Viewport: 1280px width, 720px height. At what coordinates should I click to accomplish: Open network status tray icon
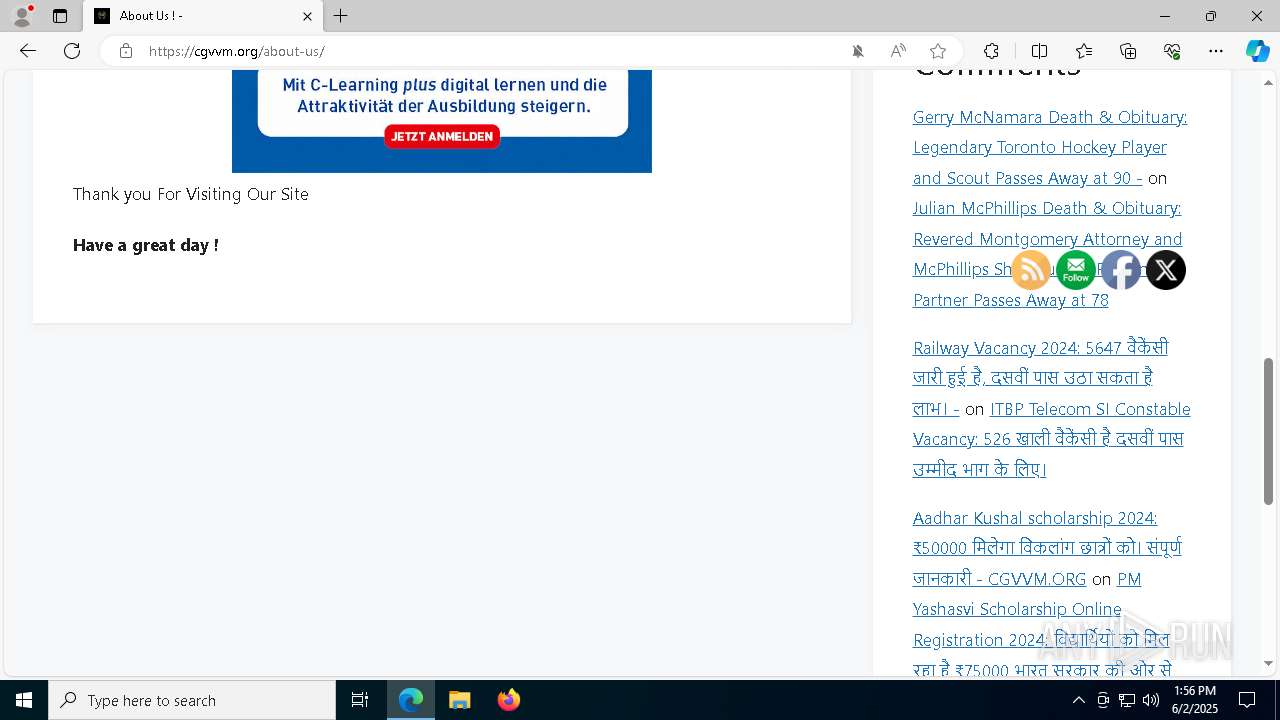[x=1127, y=700]
